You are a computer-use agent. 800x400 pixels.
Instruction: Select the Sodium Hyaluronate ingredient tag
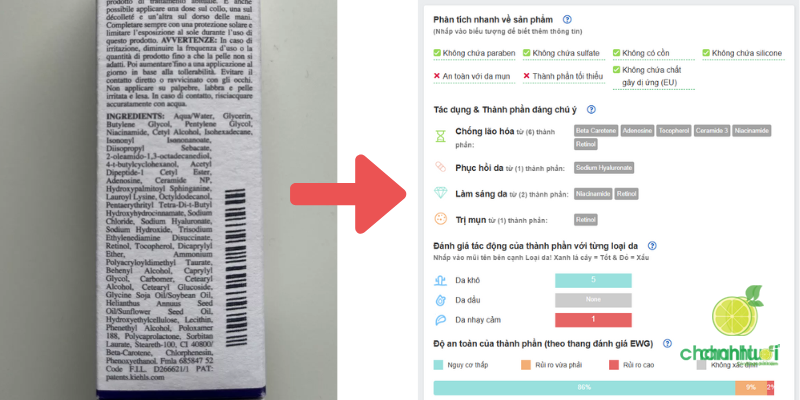604,167
